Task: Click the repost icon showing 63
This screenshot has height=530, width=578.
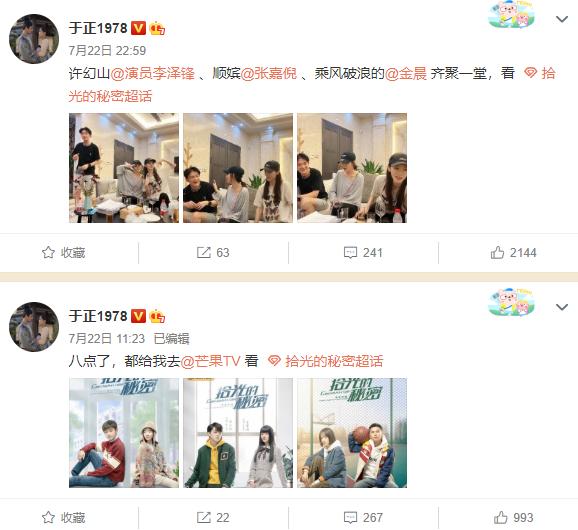Action: [x=203, y=253]
